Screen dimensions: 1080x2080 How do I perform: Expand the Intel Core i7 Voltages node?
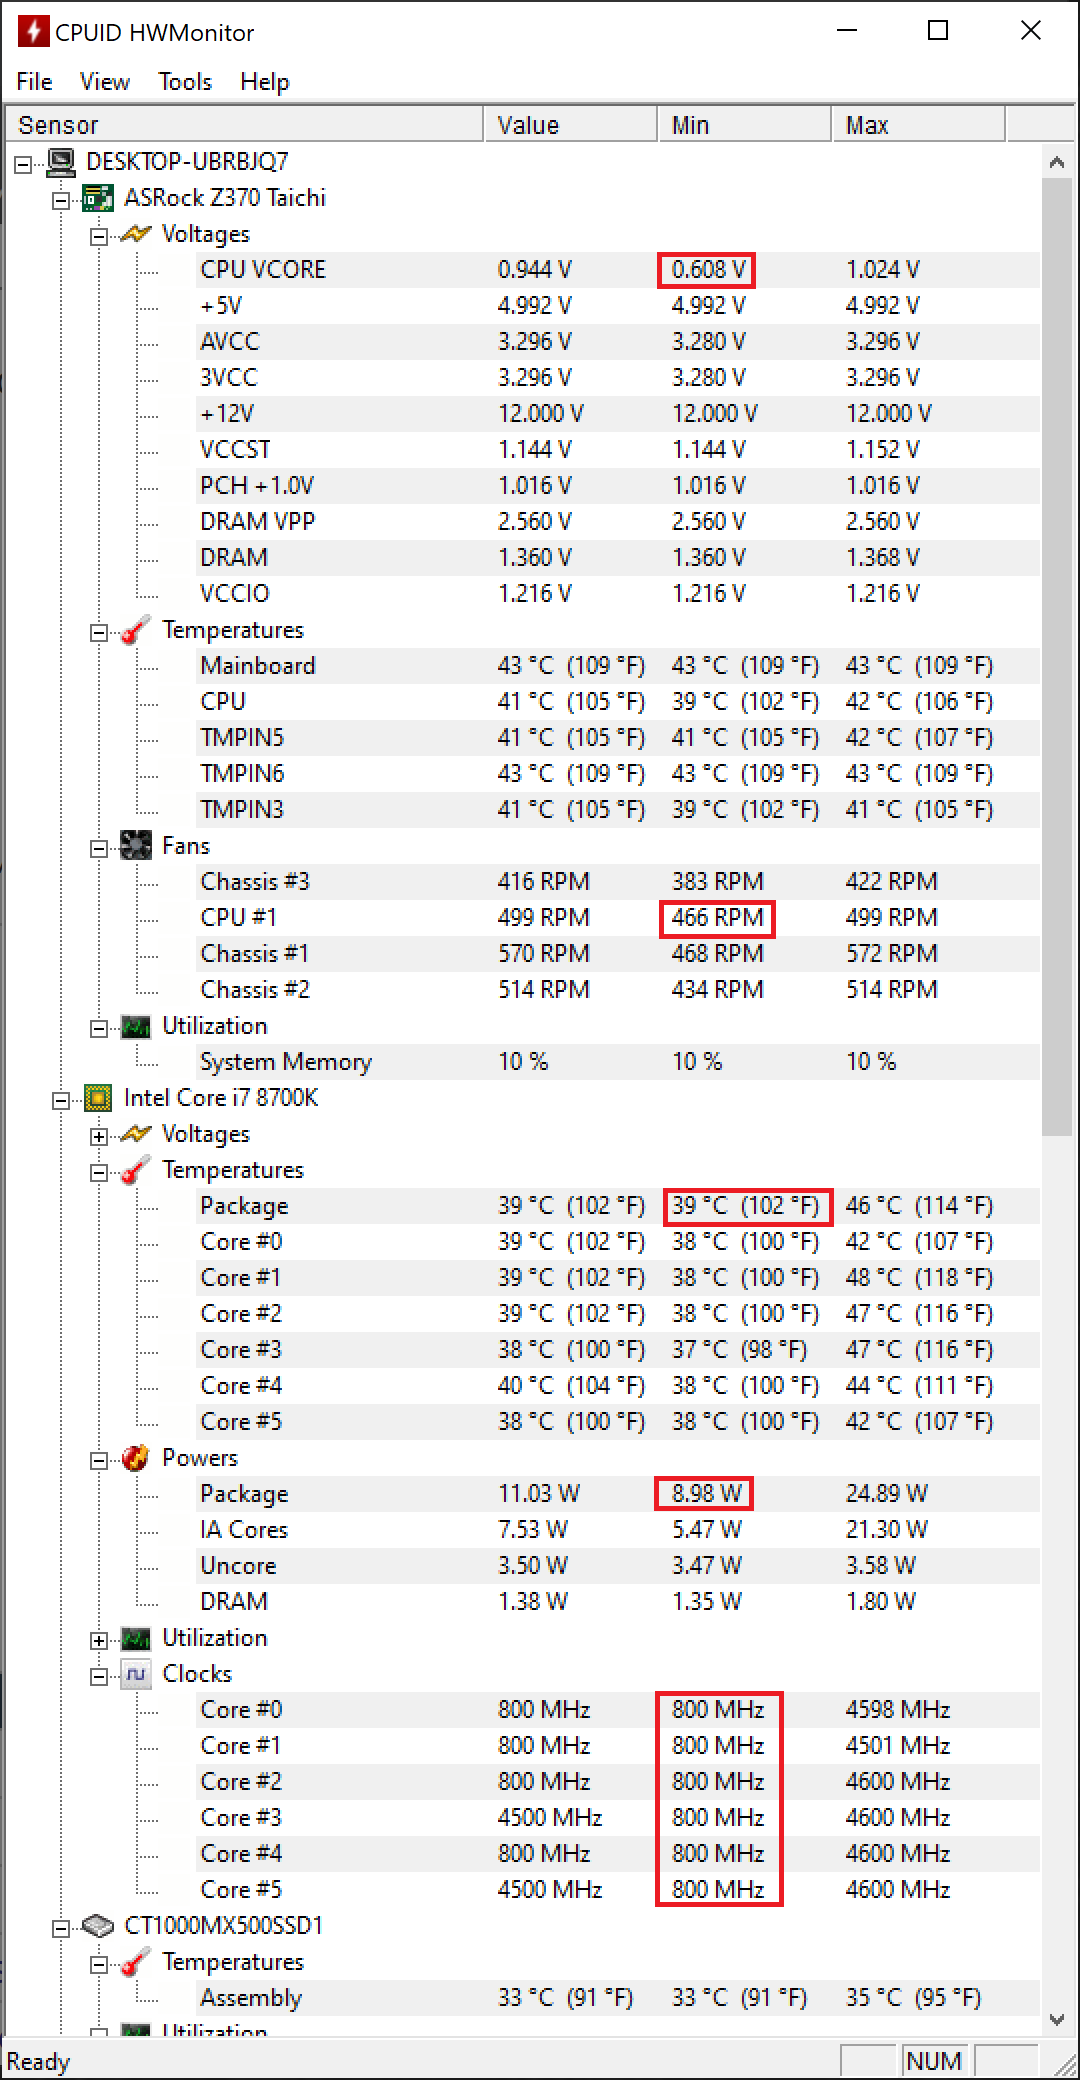99,1136
